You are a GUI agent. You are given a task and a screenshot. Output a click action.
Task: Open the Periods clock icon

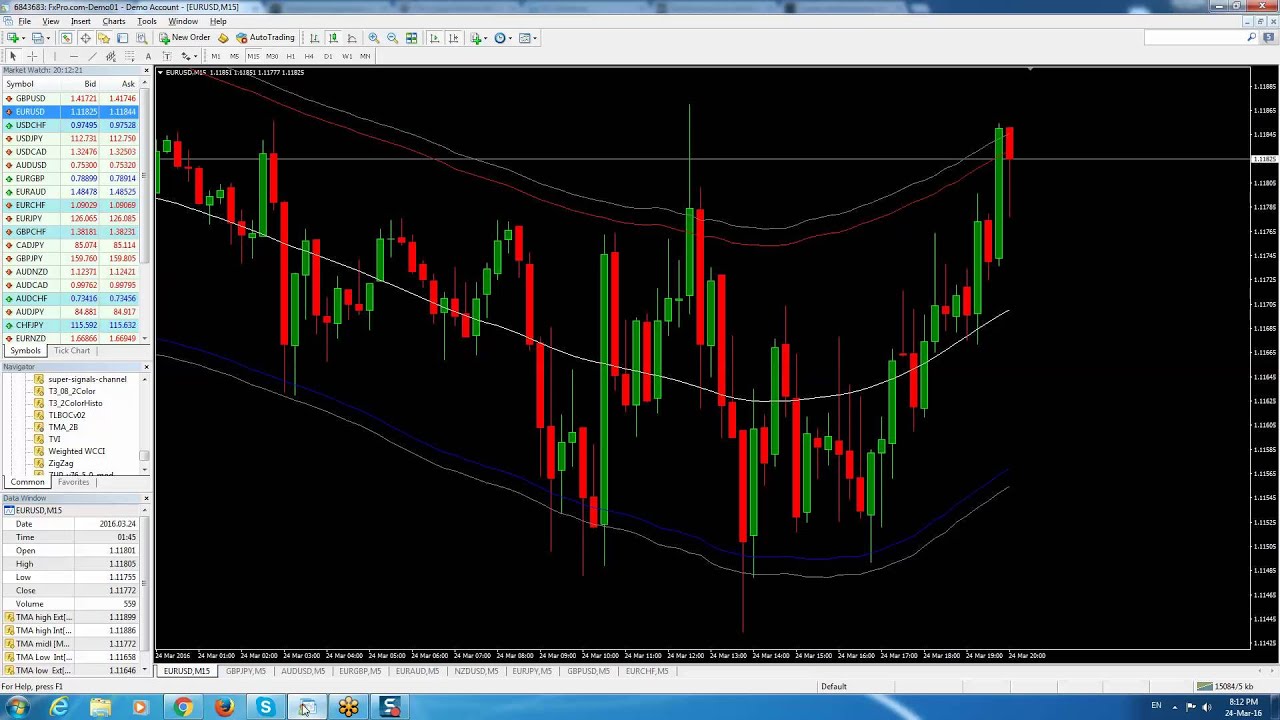[500, 38]
